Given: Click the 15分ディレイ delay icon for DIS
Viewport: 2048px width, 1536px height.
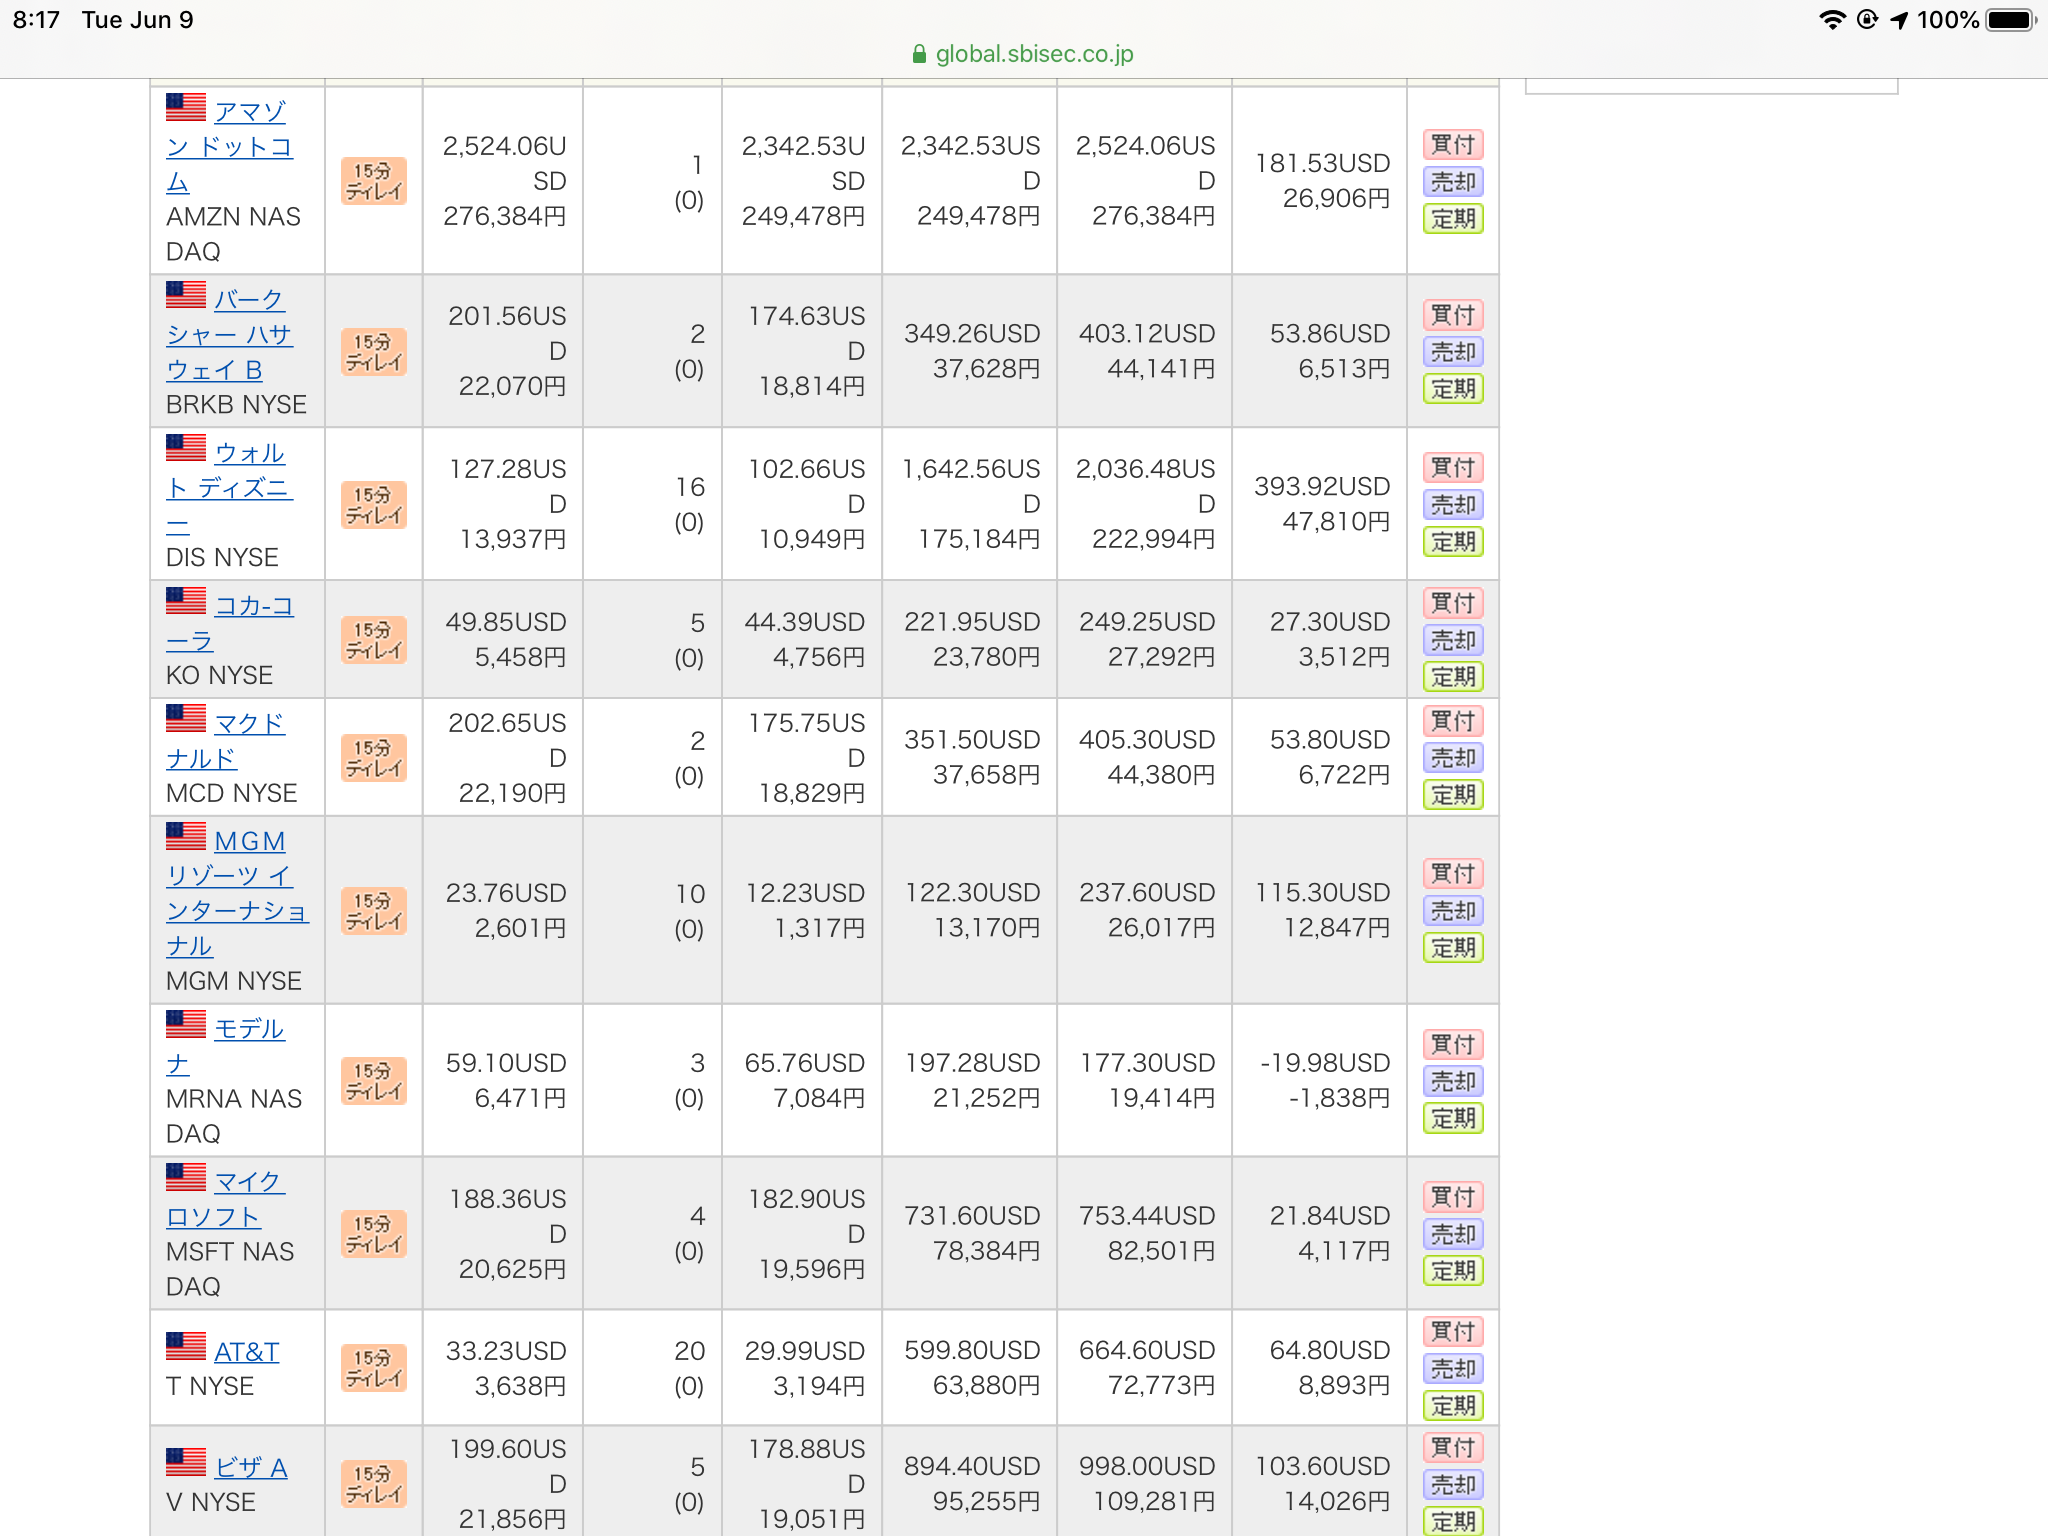Looking at the screenshot, I should click(x=374, y=505).
